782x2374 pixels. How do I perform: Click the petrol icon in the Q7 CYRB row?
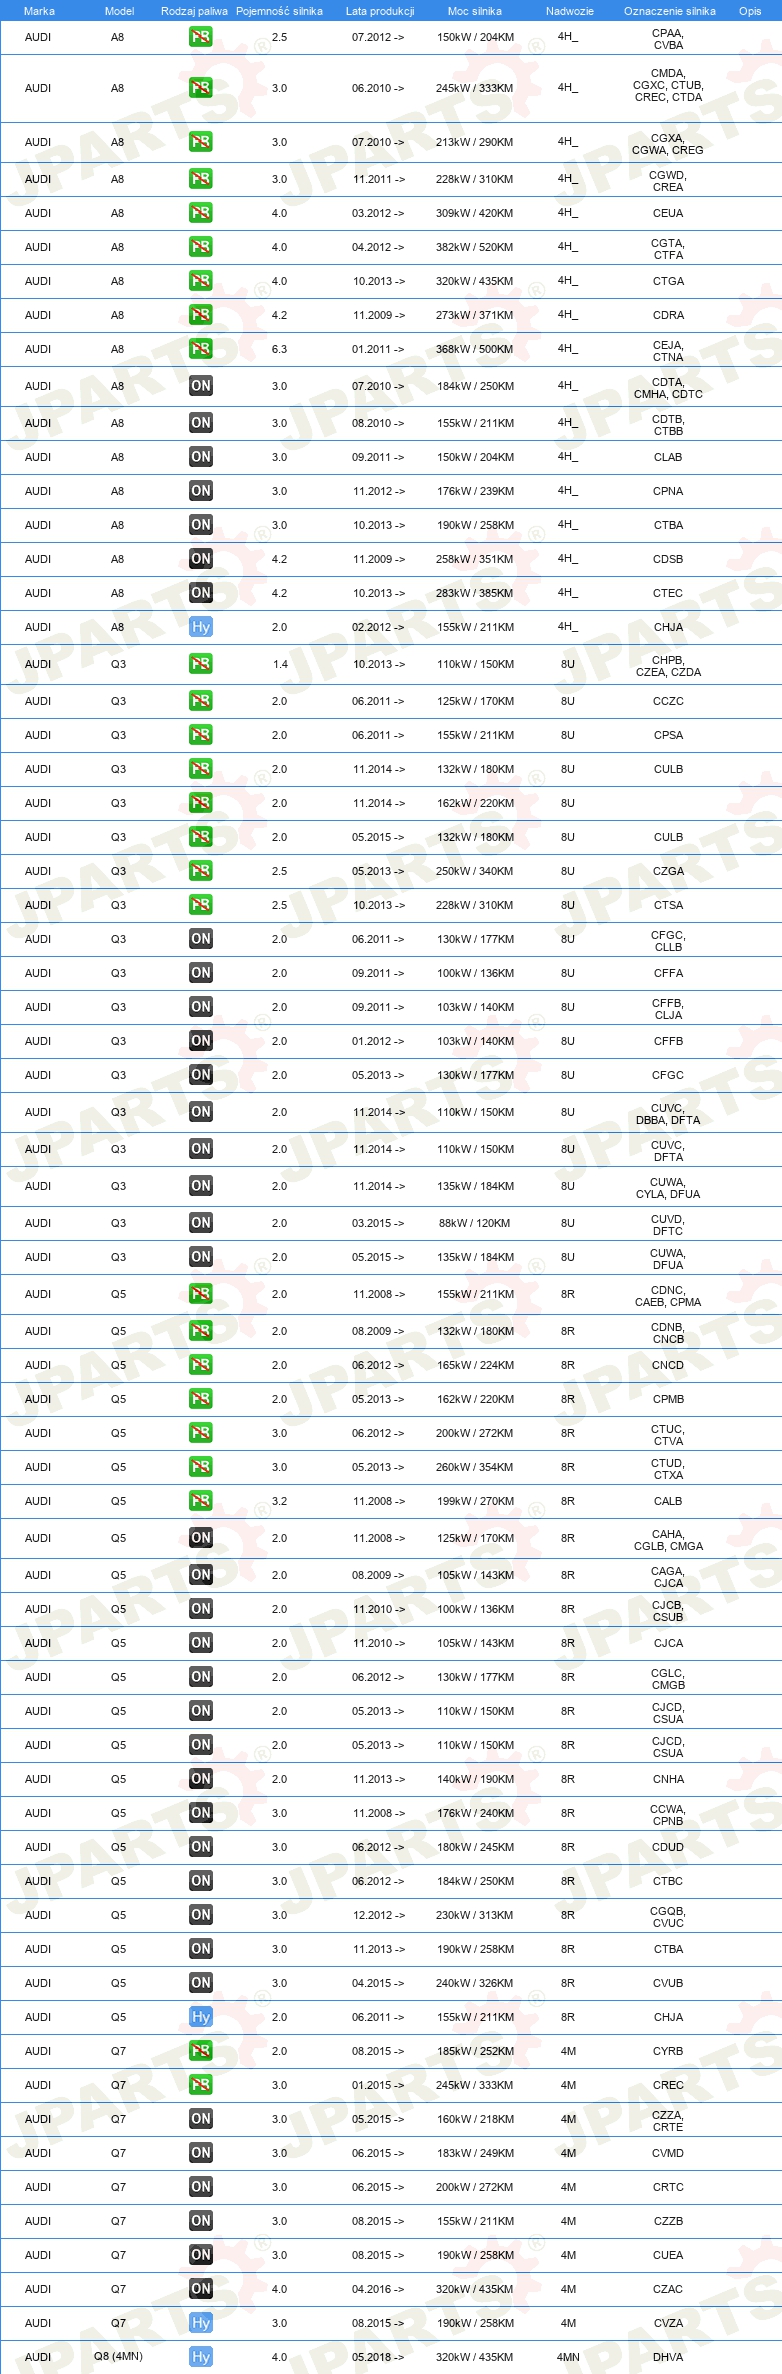[201, 2051]
